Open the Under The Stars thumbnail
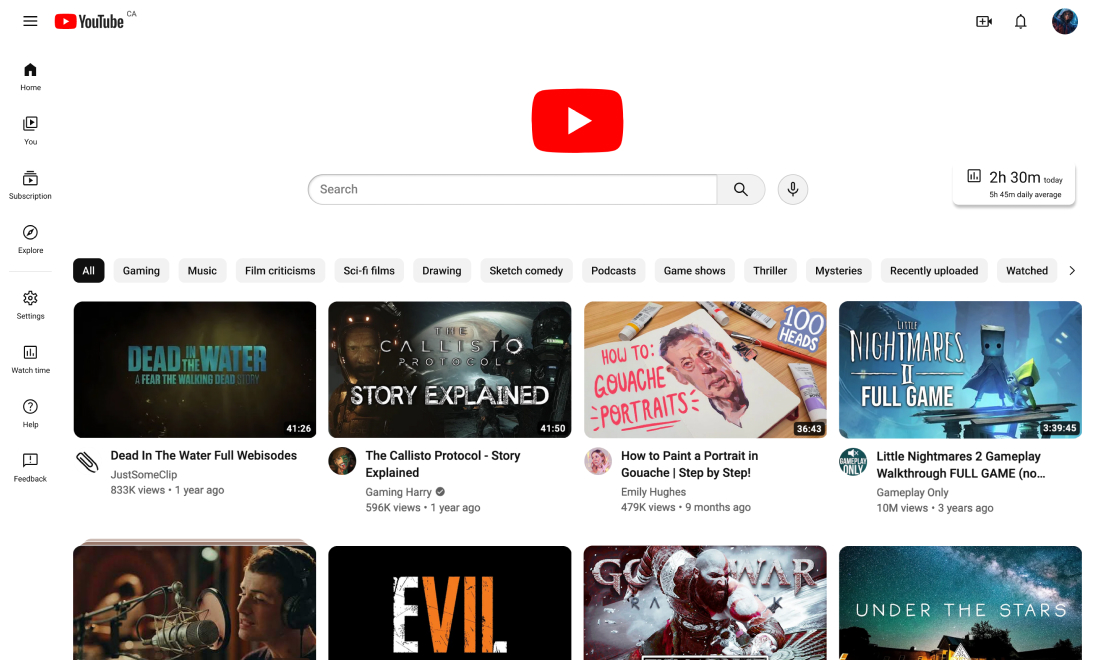This screenshot has width=1100, height=660. (960, 603)
